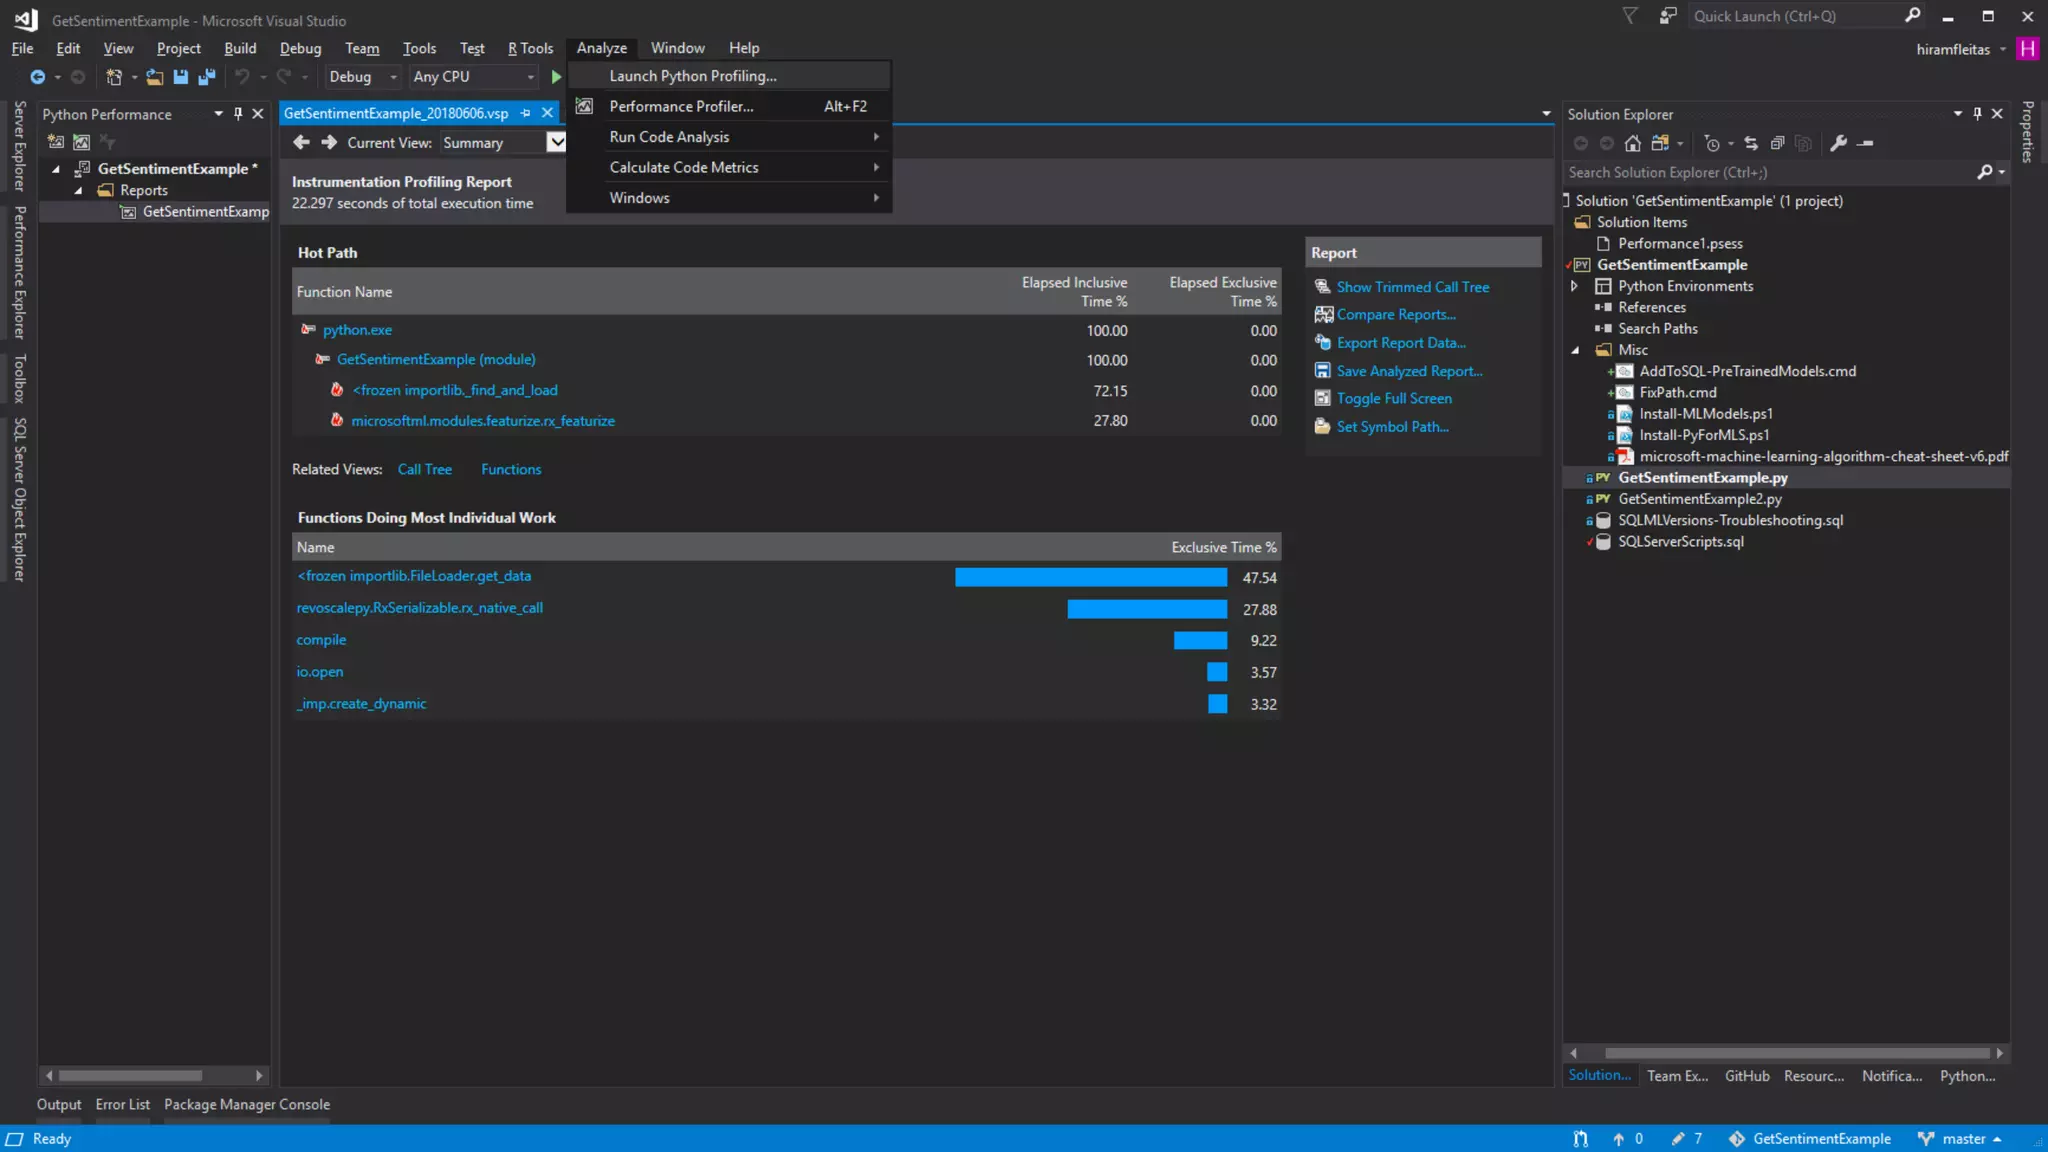Click the Save All icon
Screen dimensions: 2048x1152
point(207,77)
